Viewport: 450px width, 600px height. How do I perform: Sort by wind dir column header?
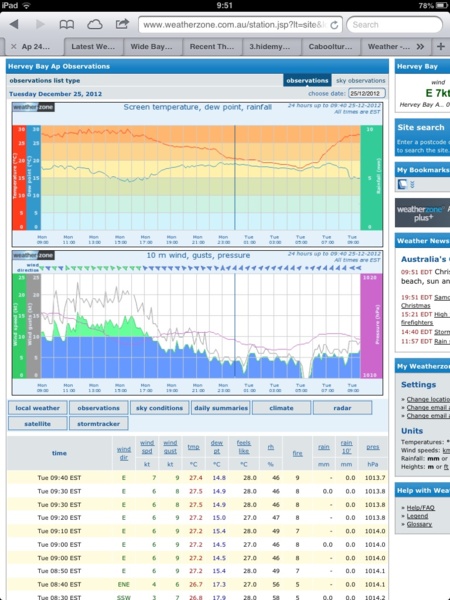point(124,453)
